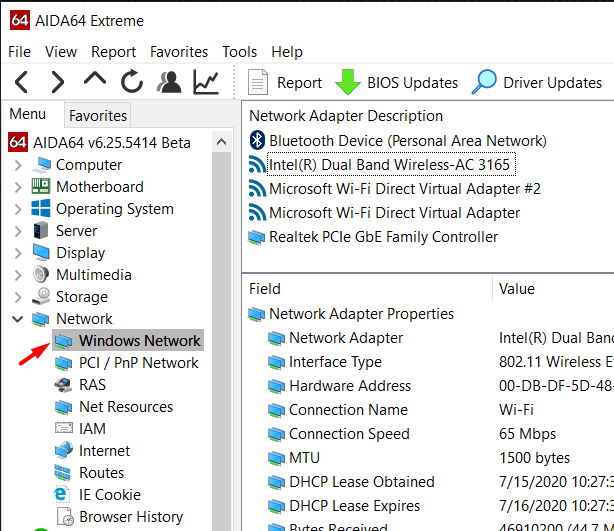Expand the Motherboard tree node
The image size is (614, 531).
[18, 187]
